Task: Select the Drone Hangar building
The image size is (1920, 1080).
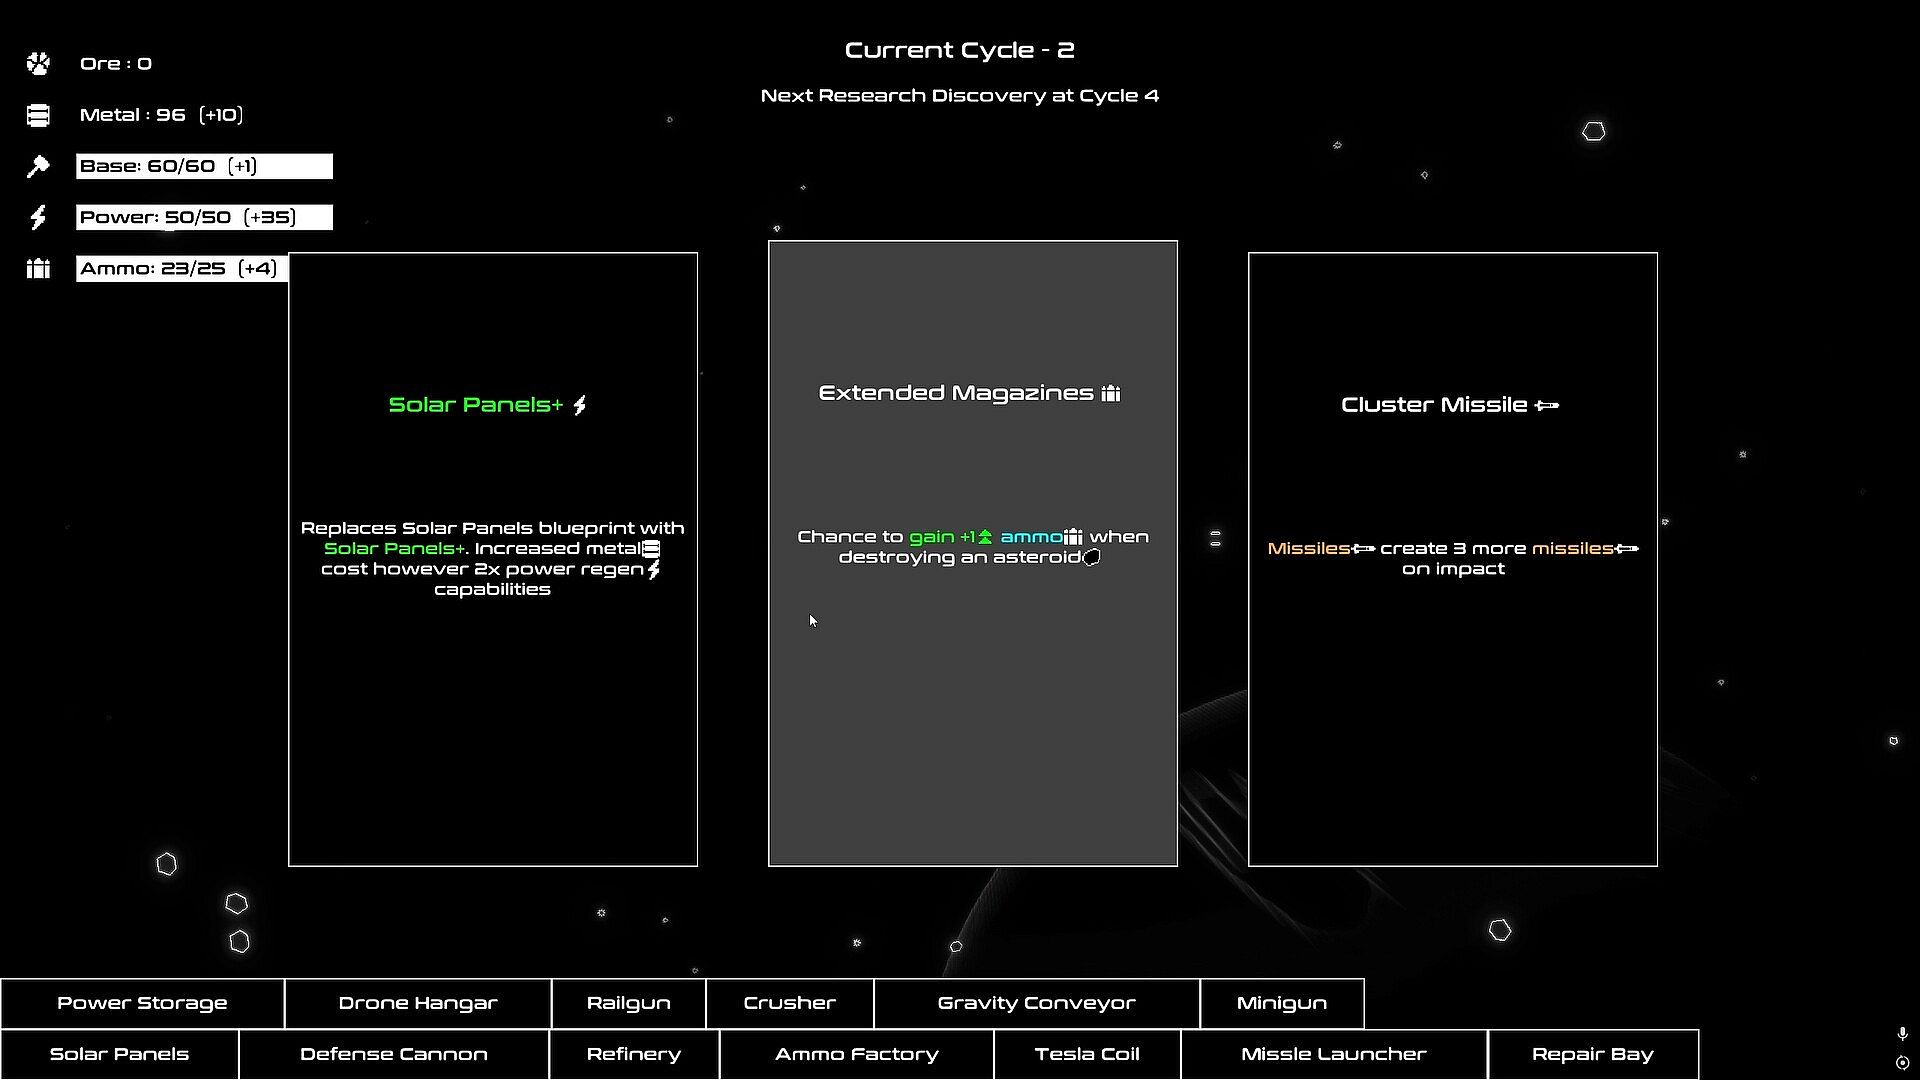Action: (418, 1003)
